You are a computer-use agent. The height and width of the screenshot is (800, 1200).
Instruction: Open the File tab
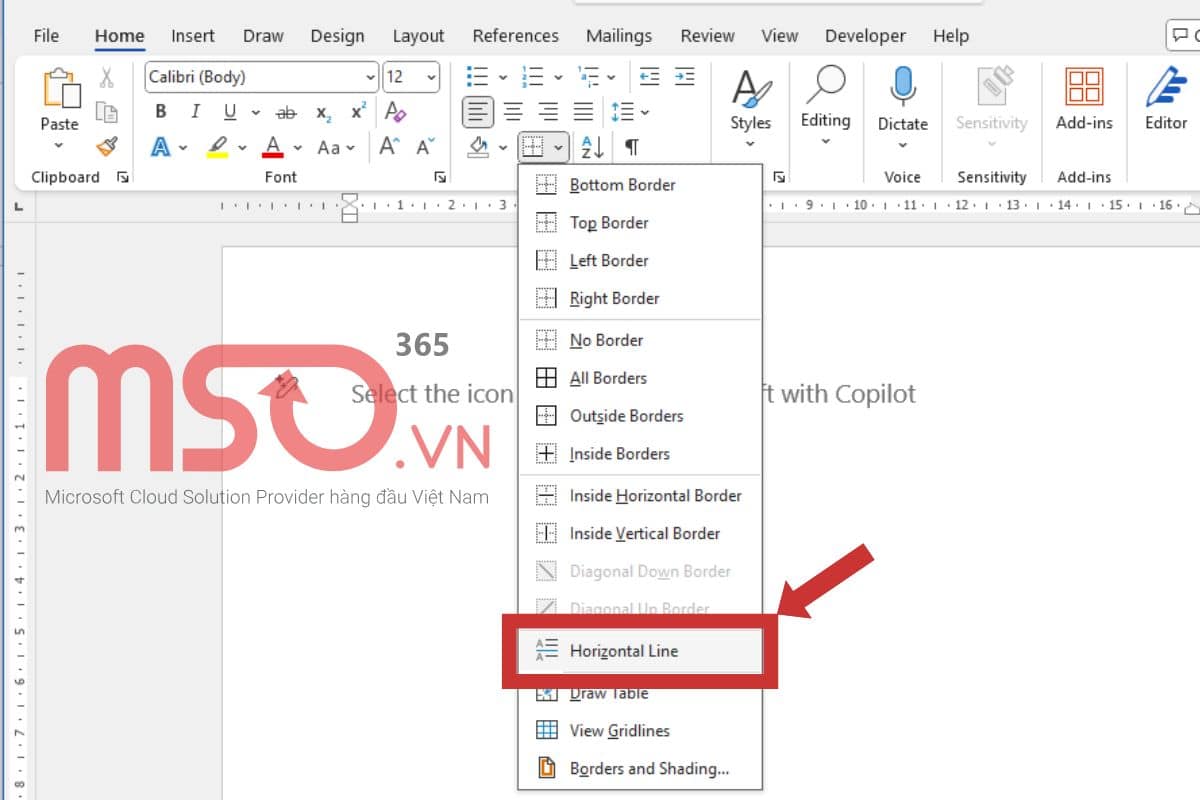(46, 35)
